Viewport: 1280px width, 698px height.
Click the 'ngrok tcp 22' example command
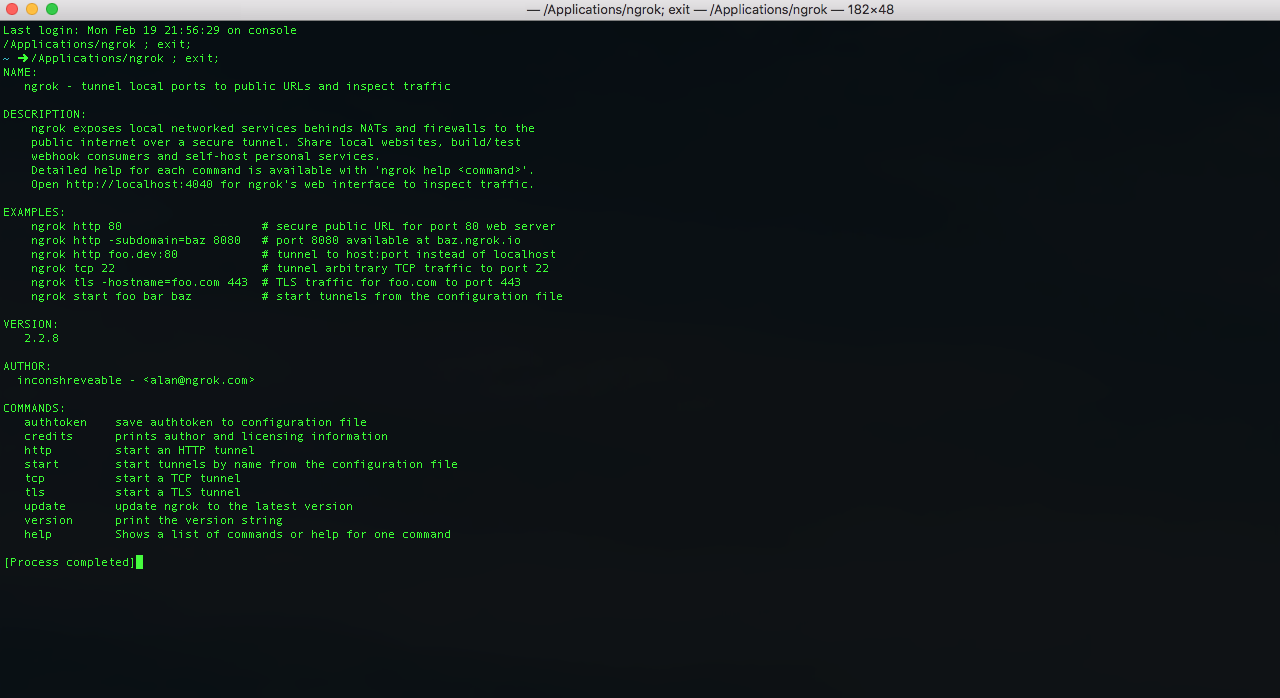click(73, 268)
